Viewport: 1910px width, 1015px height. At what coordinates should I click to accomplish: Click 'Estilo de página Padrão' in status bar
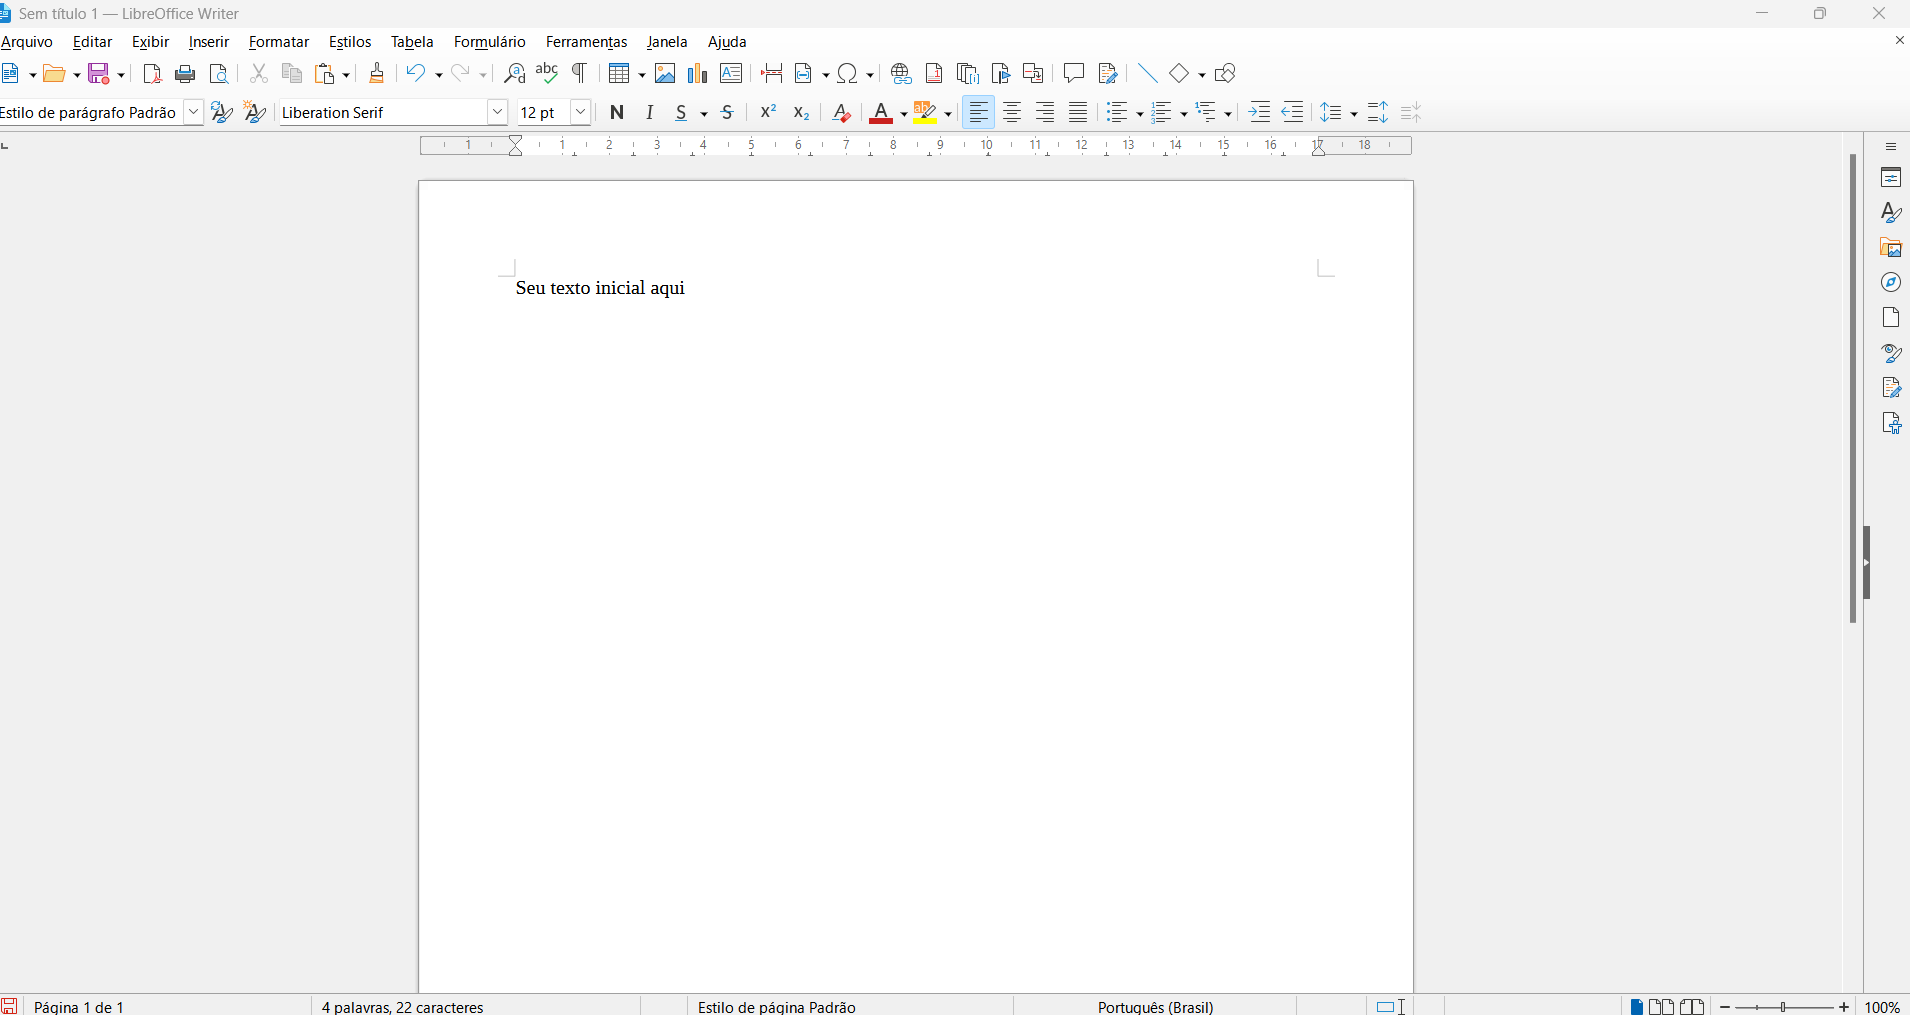(777, 1007)
